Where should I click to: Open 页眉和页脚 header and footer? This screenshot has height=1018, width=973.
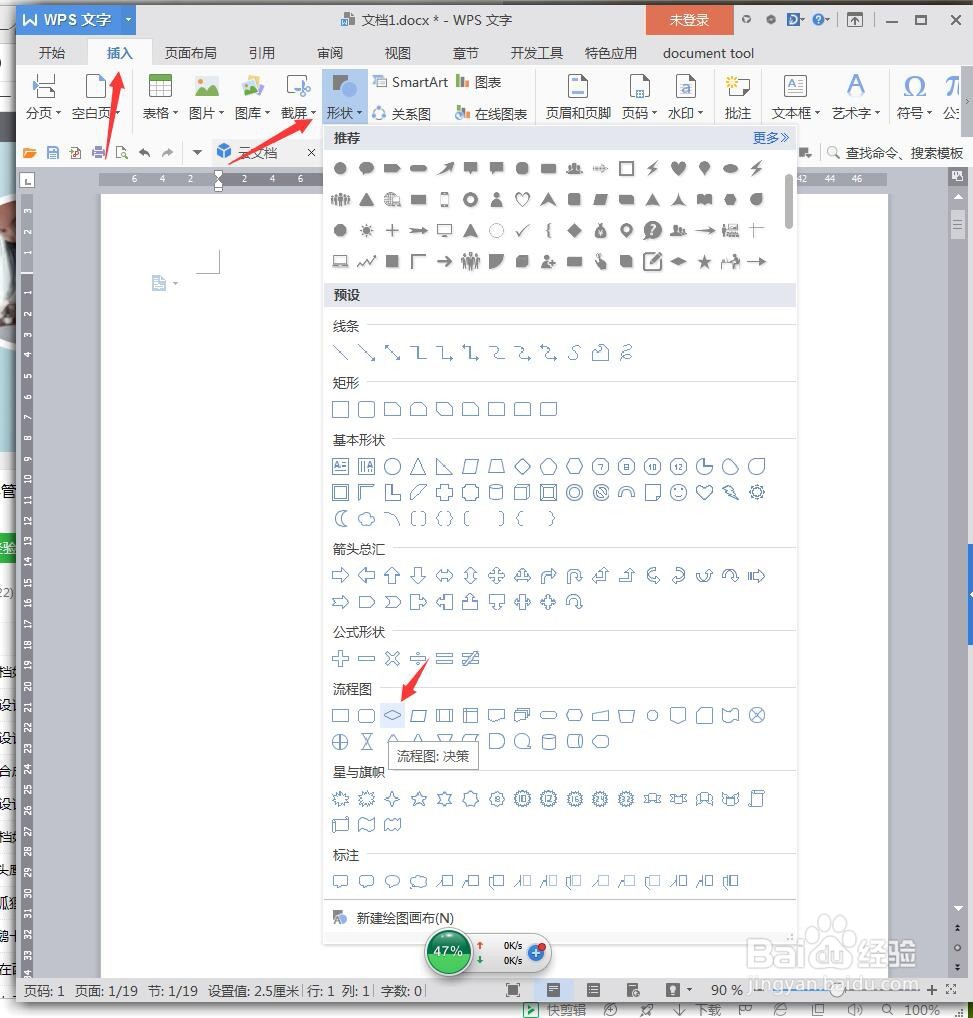[x=578, y=98]
